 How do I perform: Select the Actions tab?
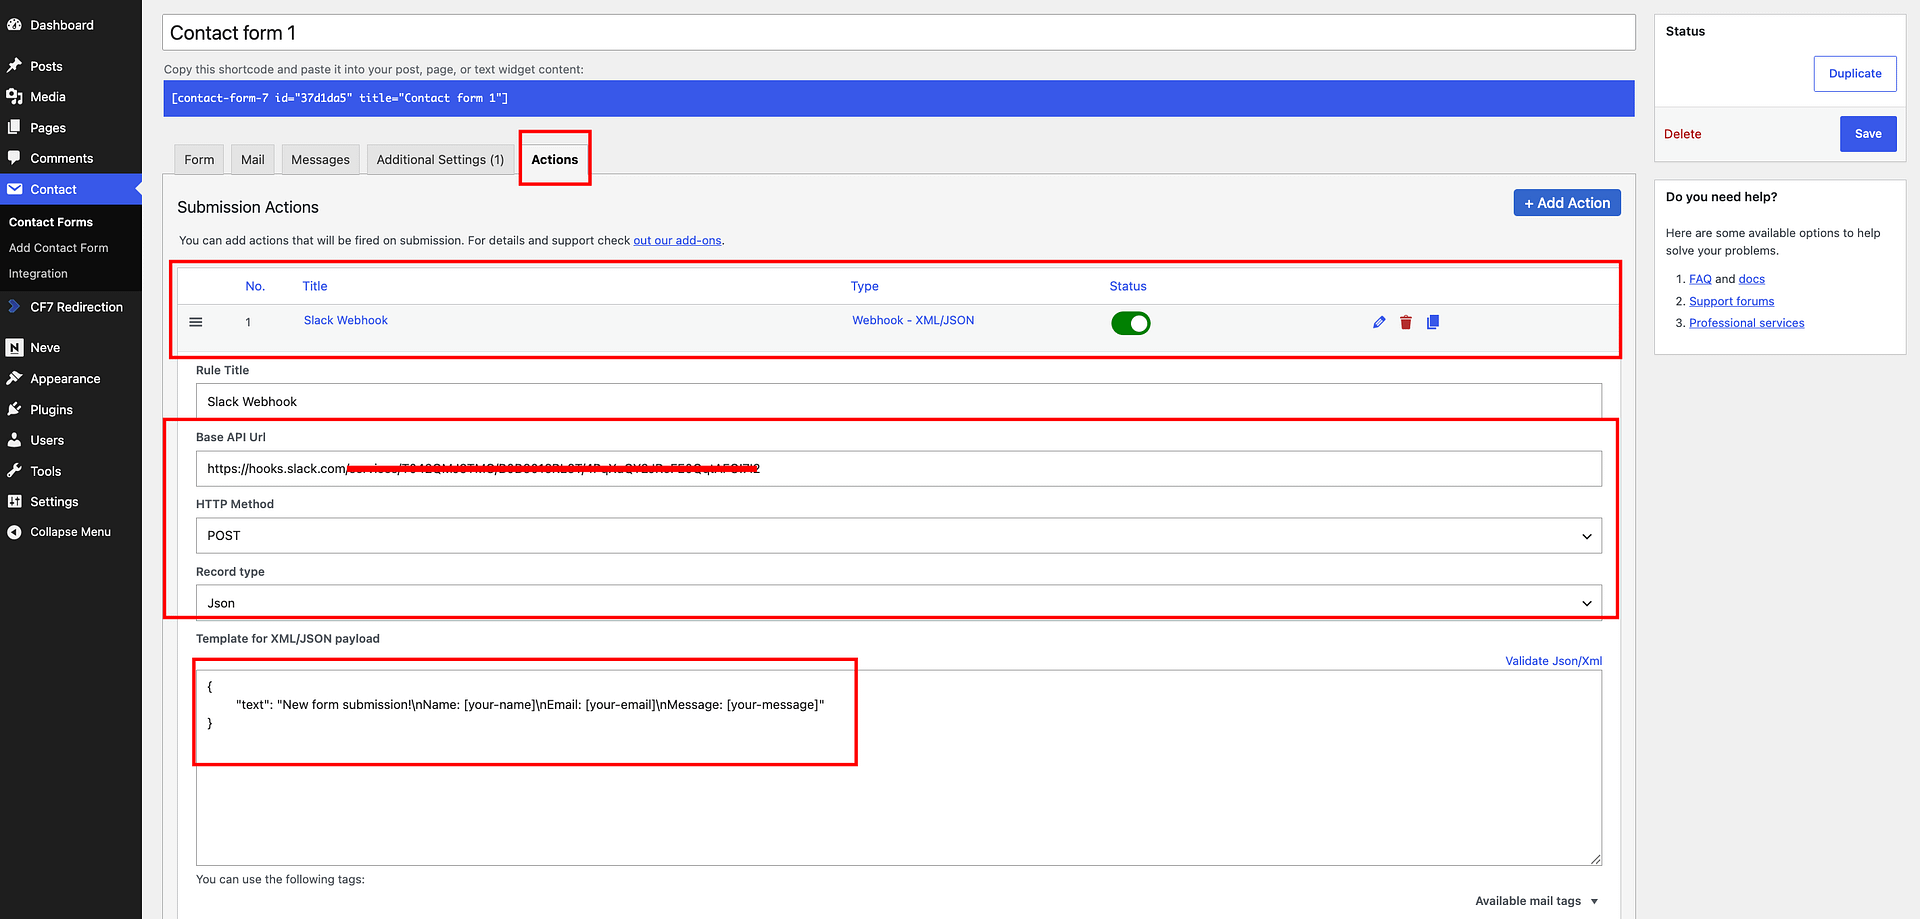click(x=555, y=160)
